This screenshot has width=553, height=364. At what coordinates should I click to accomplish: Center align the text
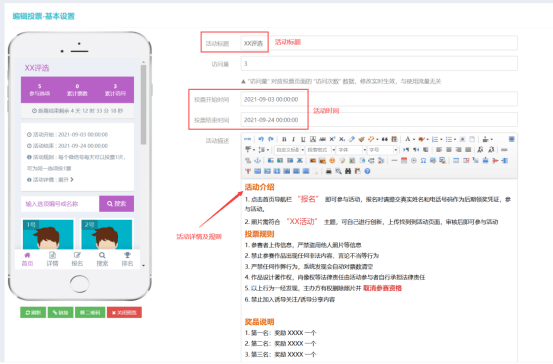click(449, 150)
